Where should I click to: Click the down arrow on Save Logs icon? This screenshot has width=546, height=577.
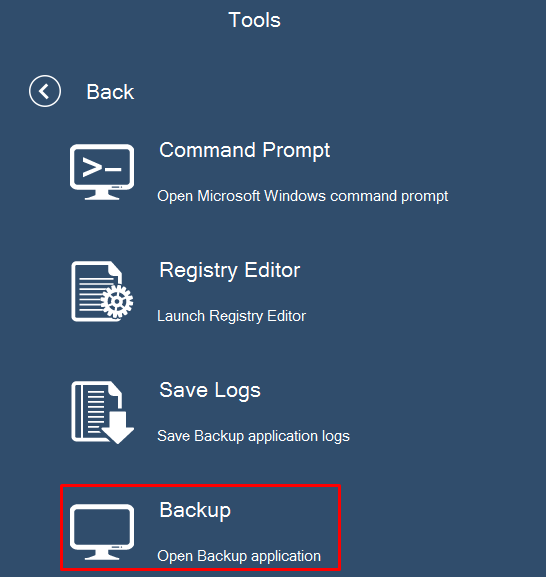tap(118, 428)
